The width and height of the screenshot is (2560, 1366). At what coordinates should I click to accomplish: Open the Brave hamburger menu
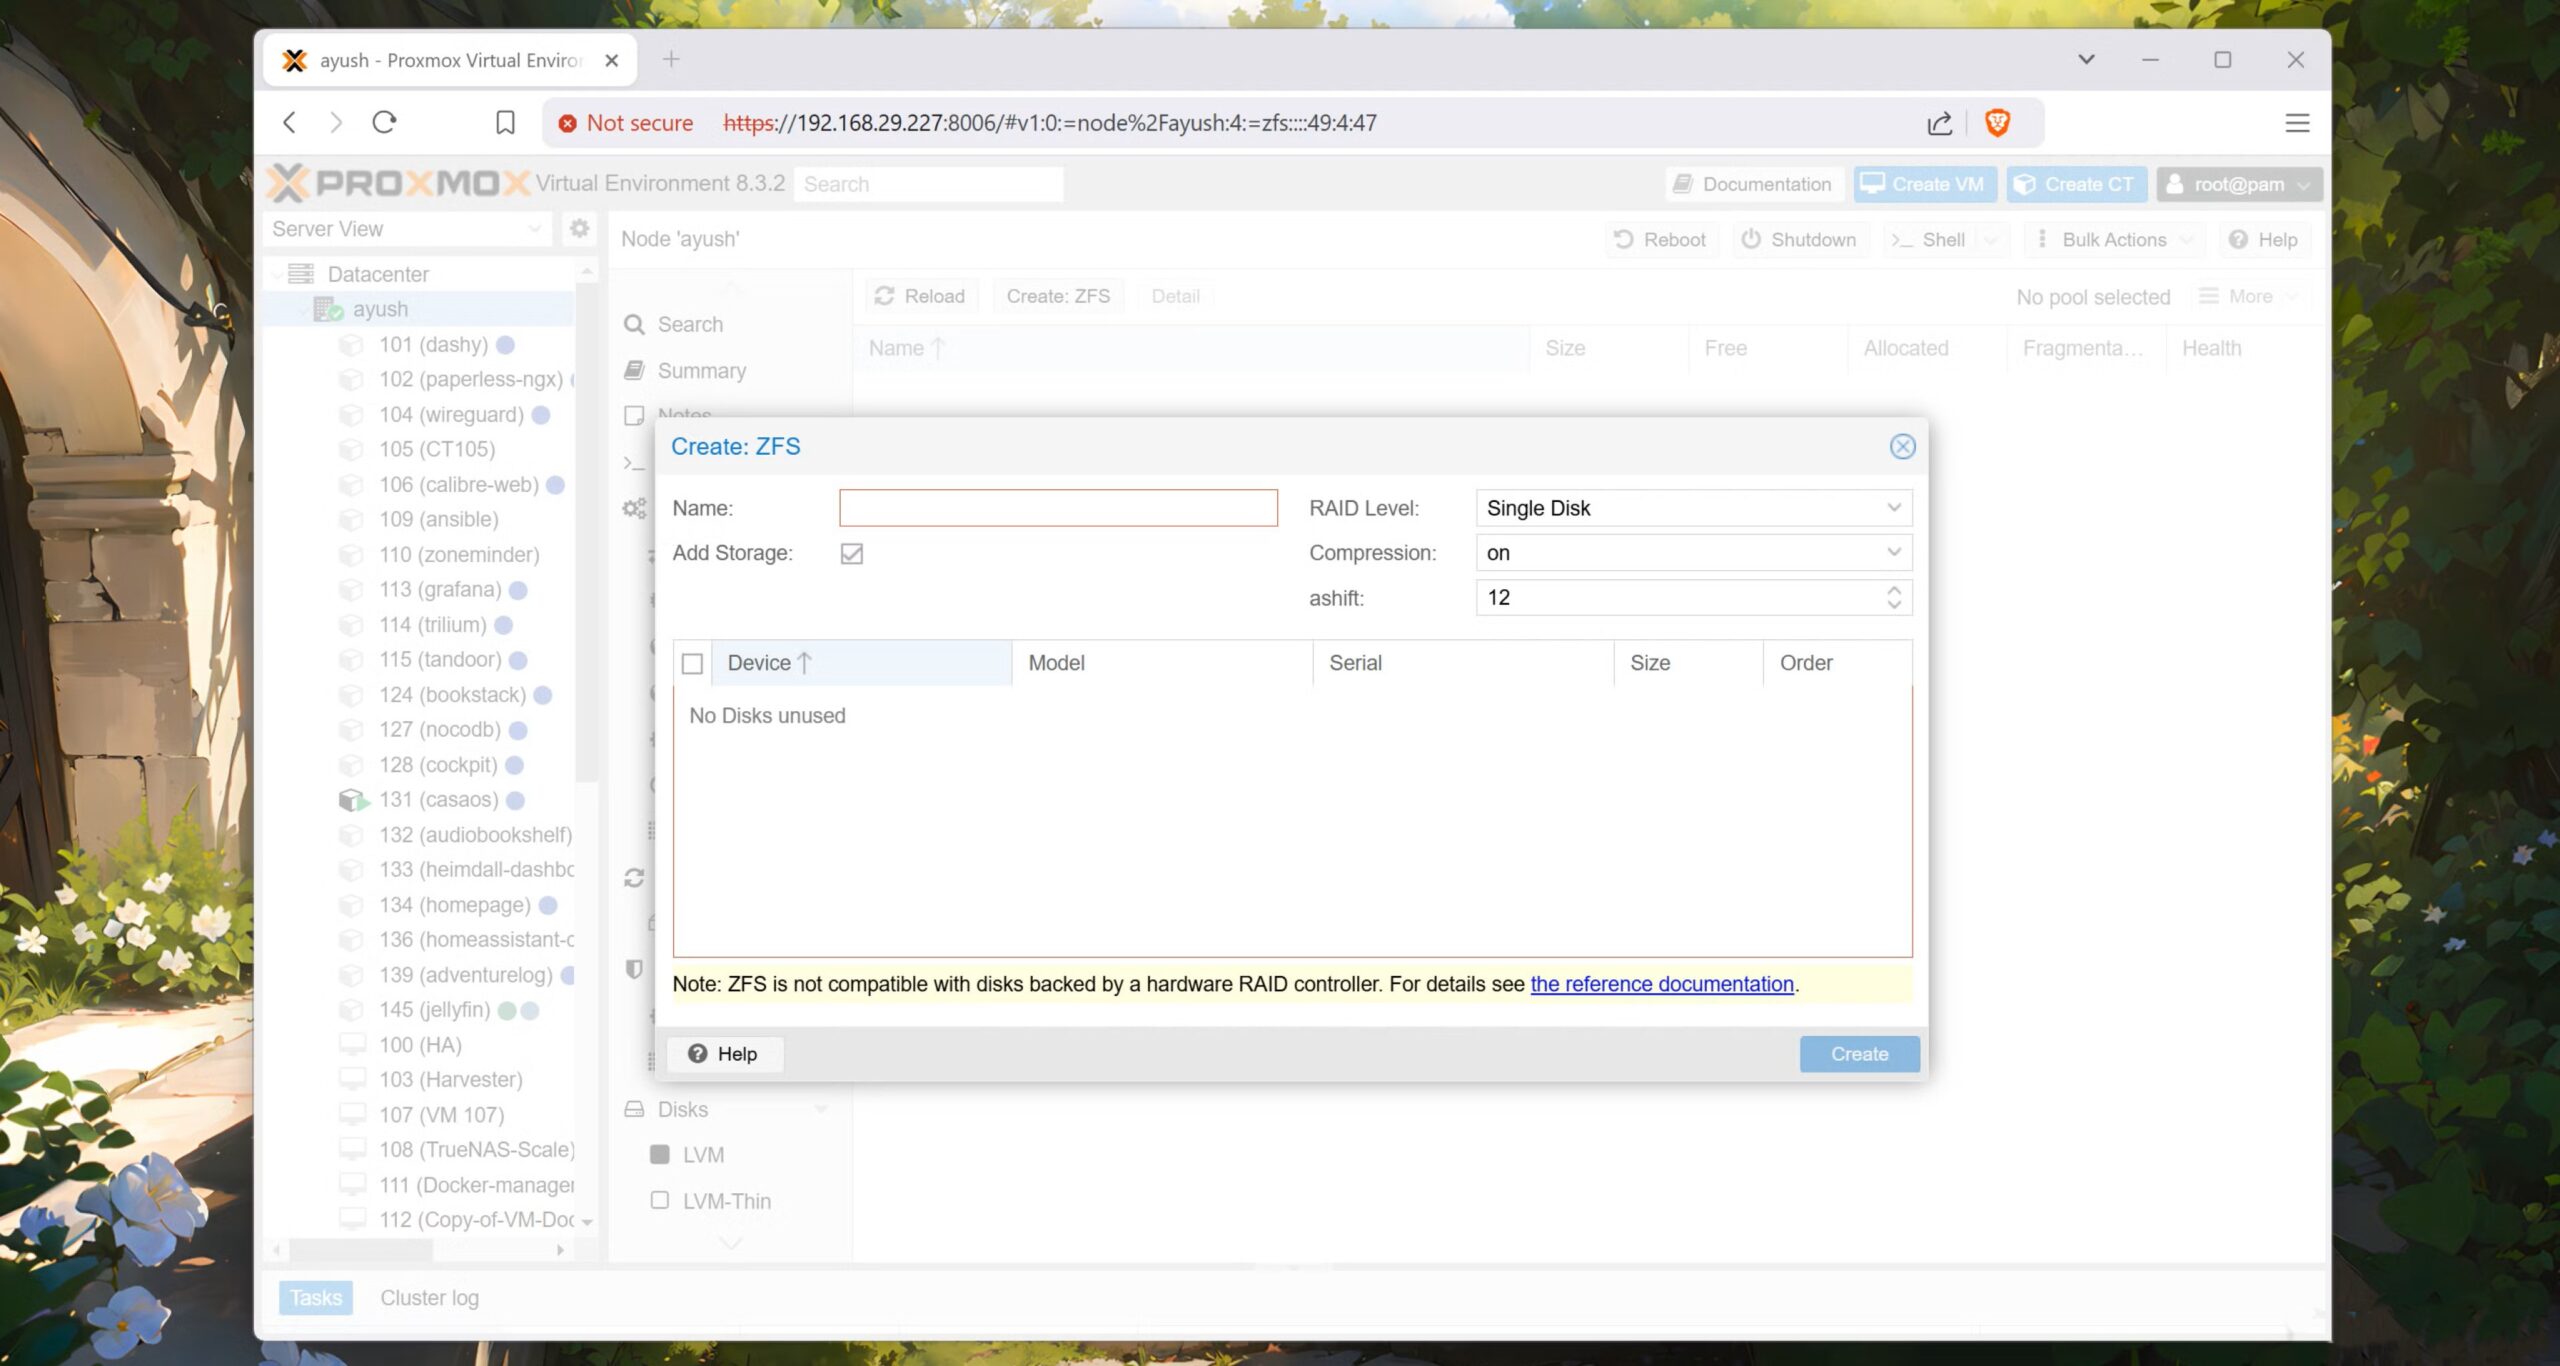(x=2297, y=122)
